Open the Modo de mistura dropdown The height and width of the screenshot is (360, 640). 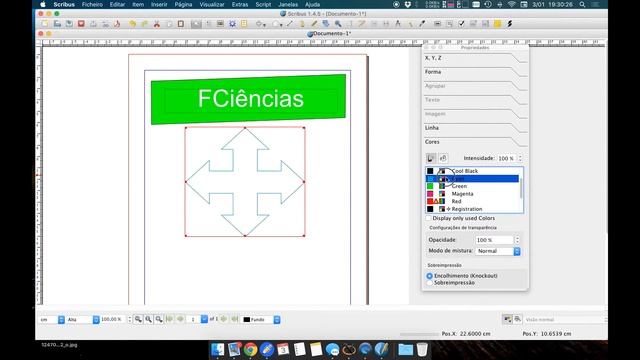(x=498, y=251)
